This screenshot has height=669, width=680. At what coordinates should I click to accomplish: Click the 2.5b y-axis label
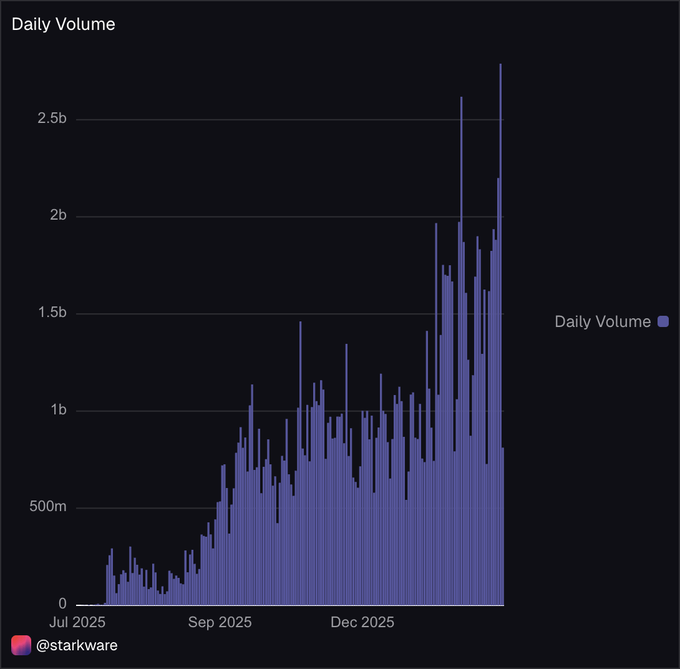(52, 118)
